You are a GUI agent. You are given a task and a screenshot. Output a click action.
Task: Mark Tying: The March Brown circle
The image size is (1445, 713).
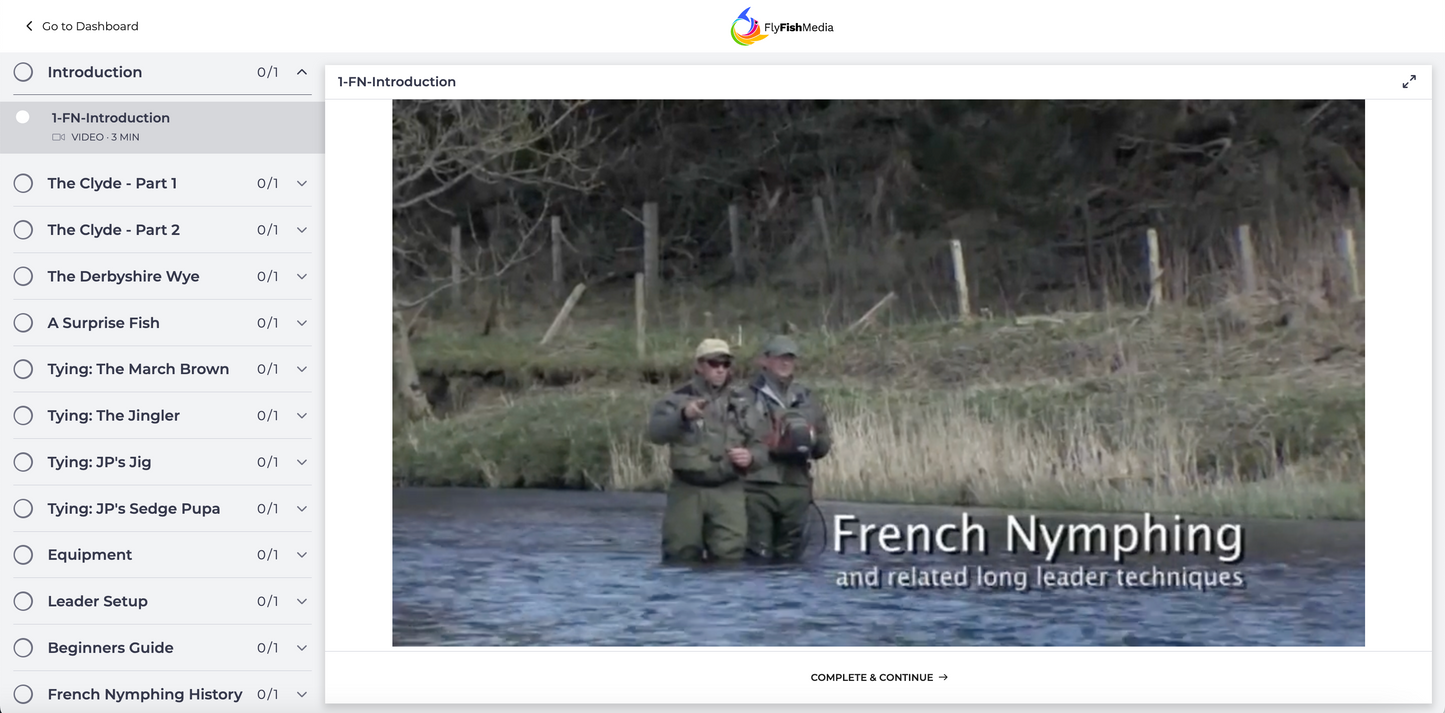(23, 369)
